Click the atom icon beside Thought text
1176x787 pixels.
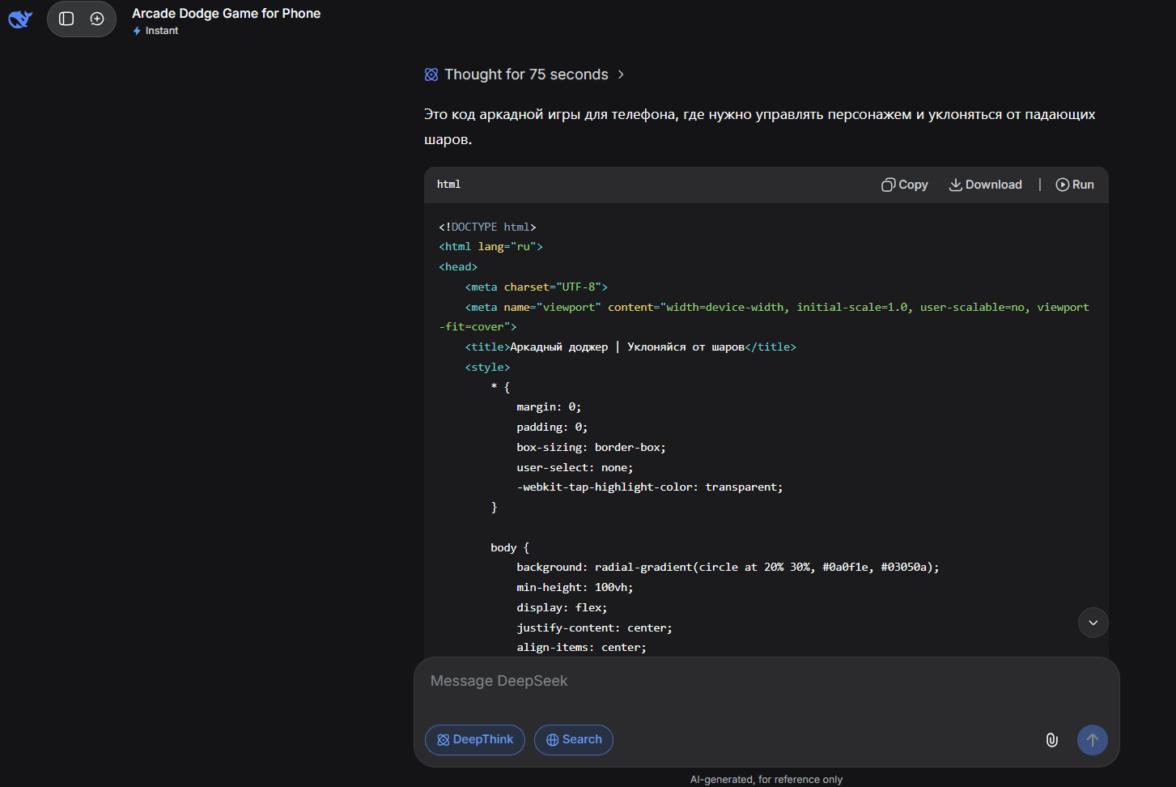click(431, 75)
